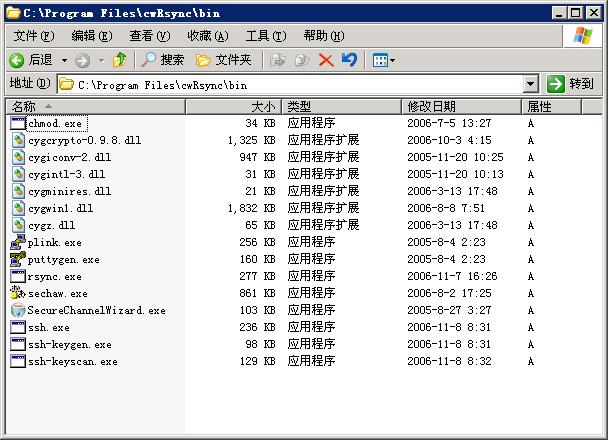Select the plink.exe program icon

tap(18, 242)
